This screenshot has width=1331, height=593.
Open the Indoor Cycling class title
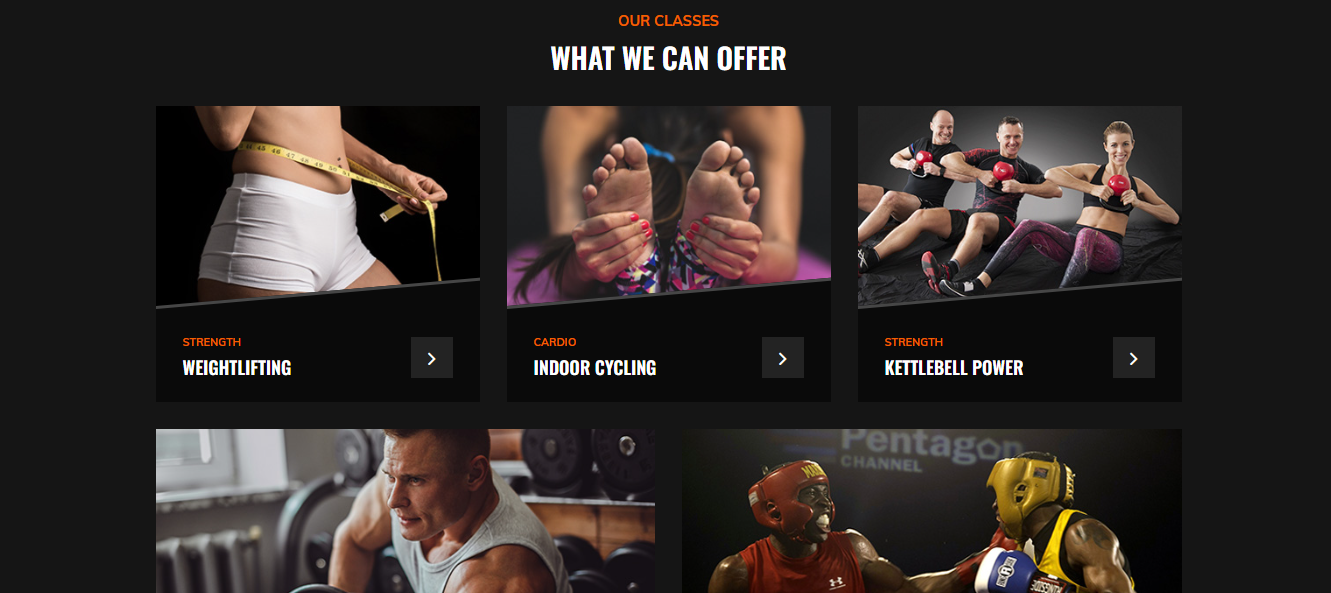click(595, 368)
